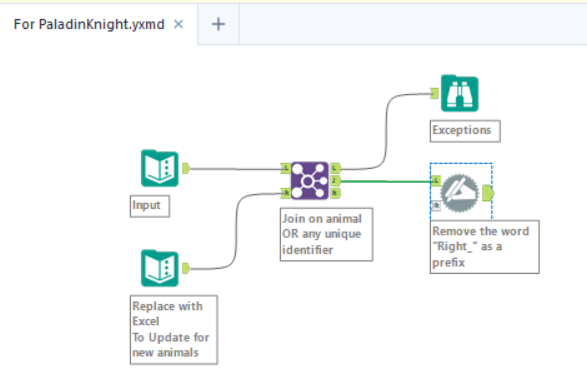The height and width of the screenshot is (368, 587).
Task: Select the second Input tool above "Replace with Excel"
Action: coord(159,268)
